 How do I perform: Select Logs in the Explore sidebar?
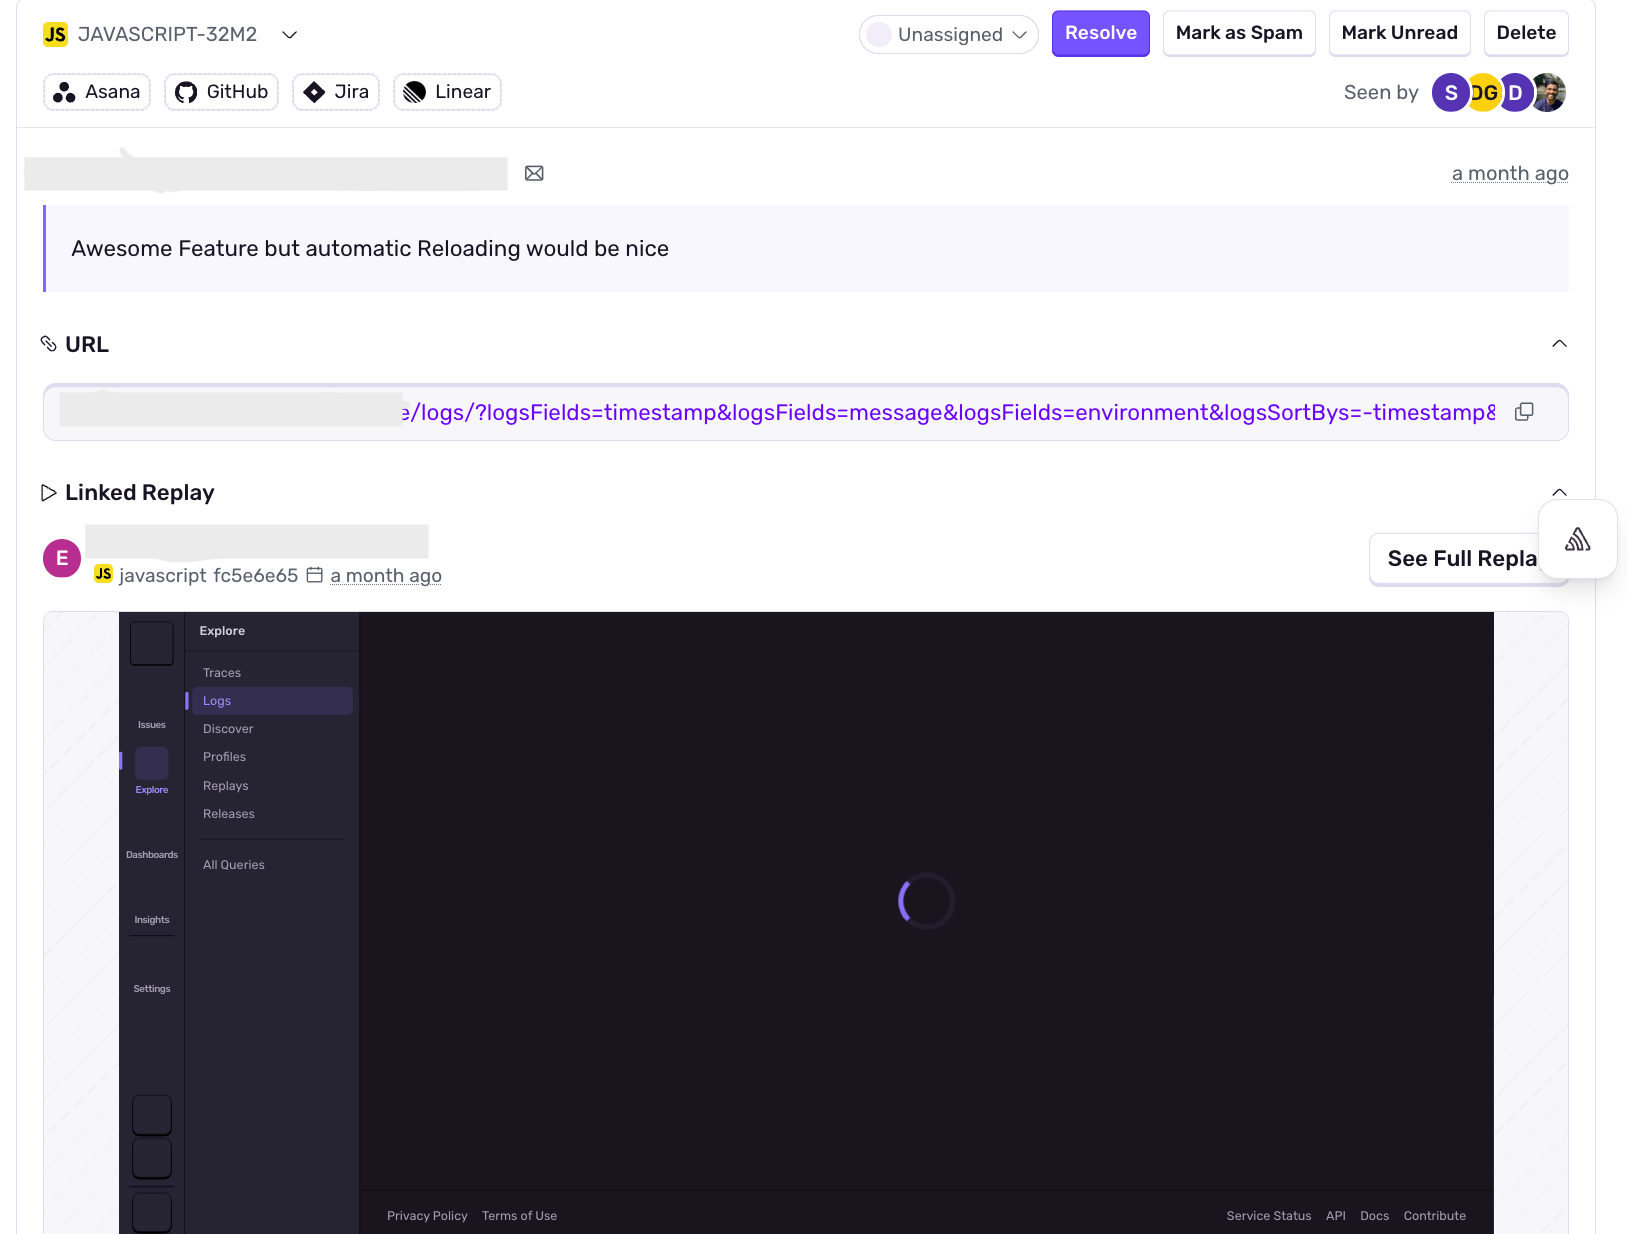pyautogui.click(x=216, y=700)
